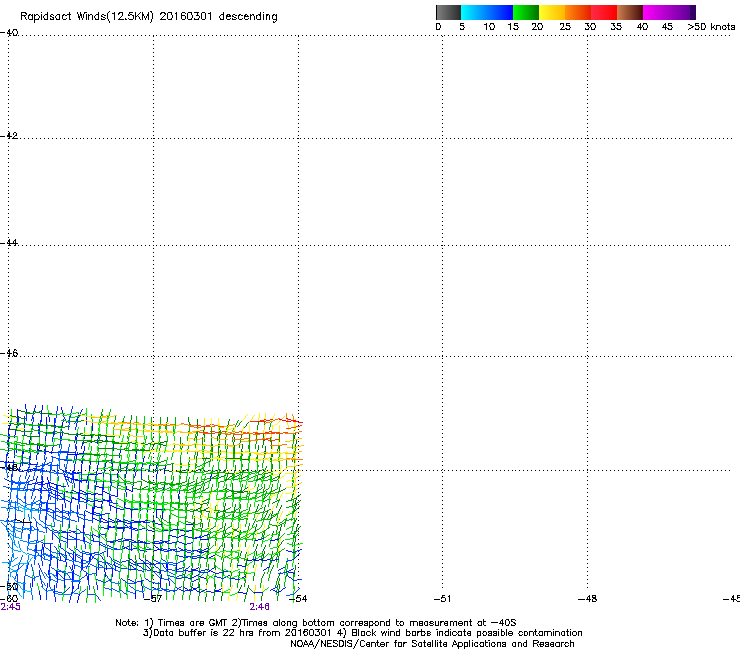Image resolution: width=740 pixels, height=650 pixels.
Task: Click the '25' legend tick label
Action: [565, 27]
